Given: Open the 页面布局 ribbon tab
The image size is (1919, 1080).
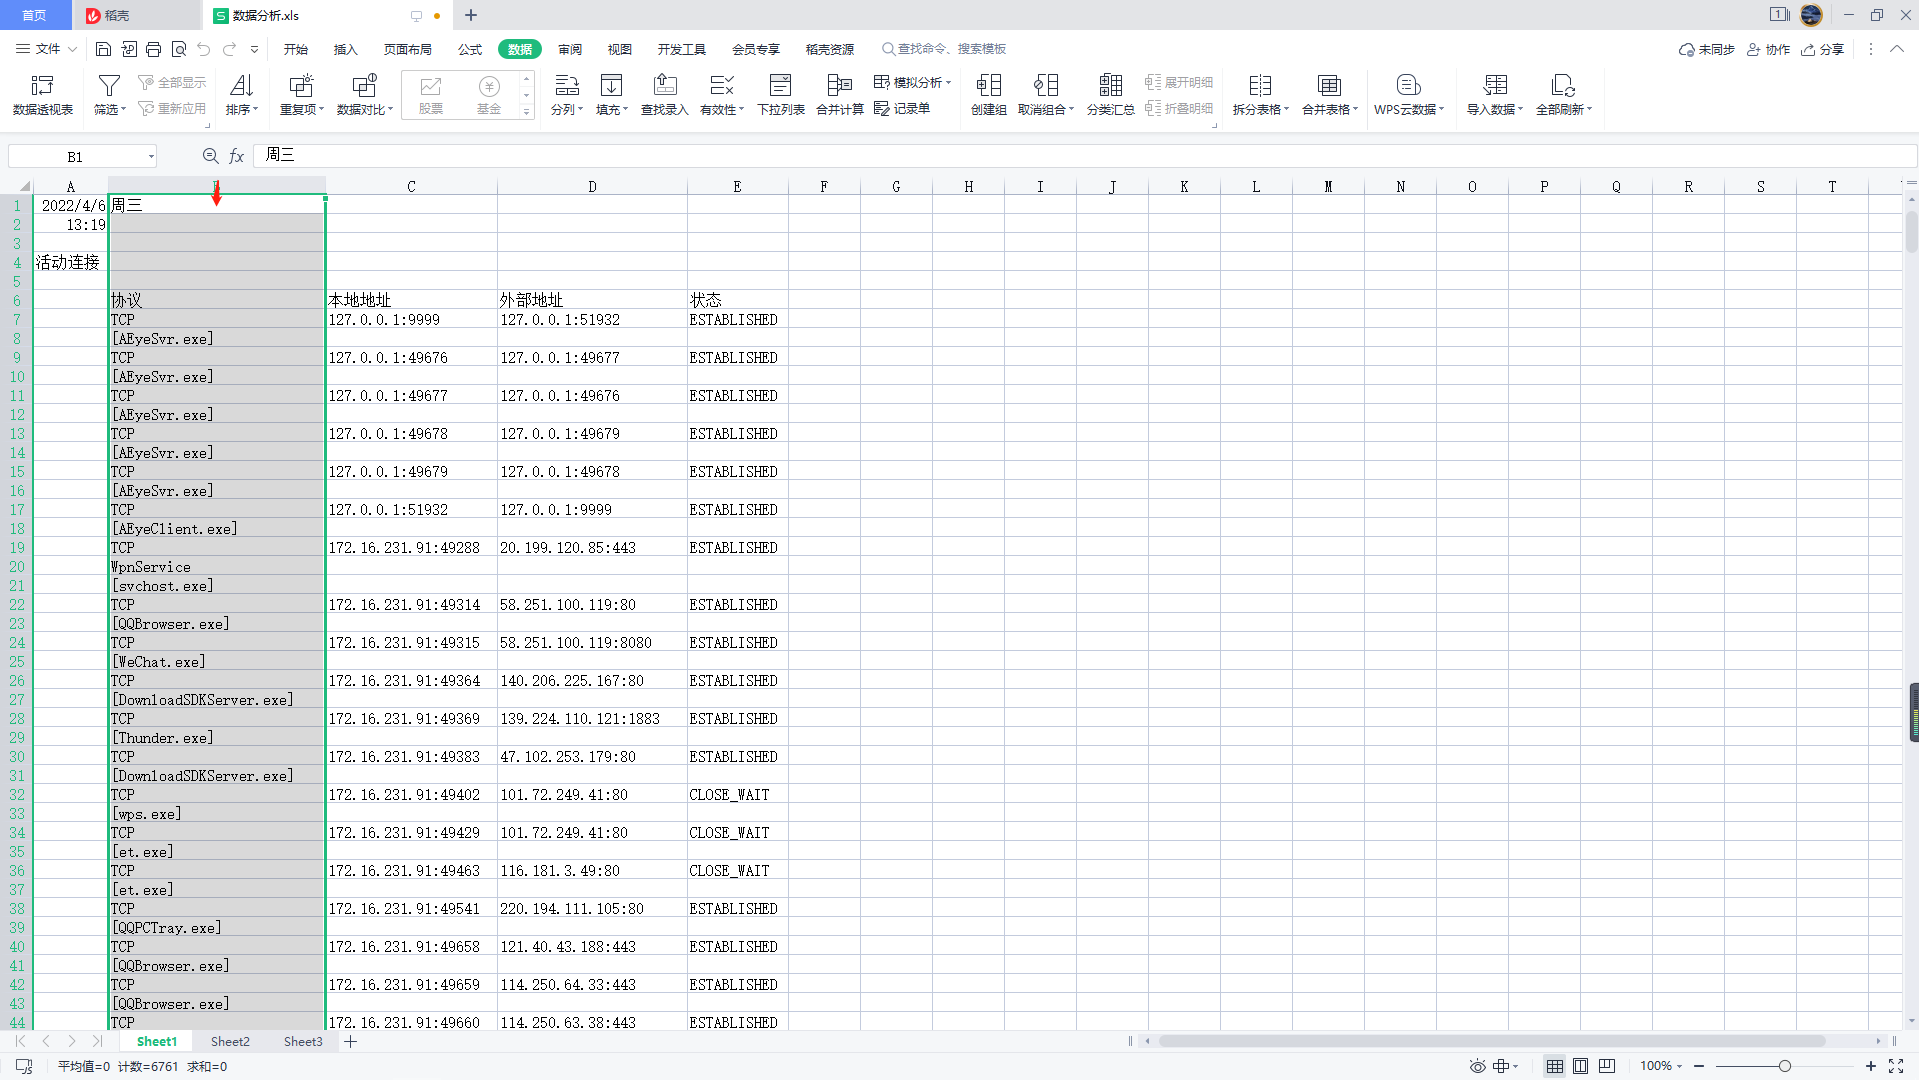Looking at the screenshot, I should click(407, 49).
